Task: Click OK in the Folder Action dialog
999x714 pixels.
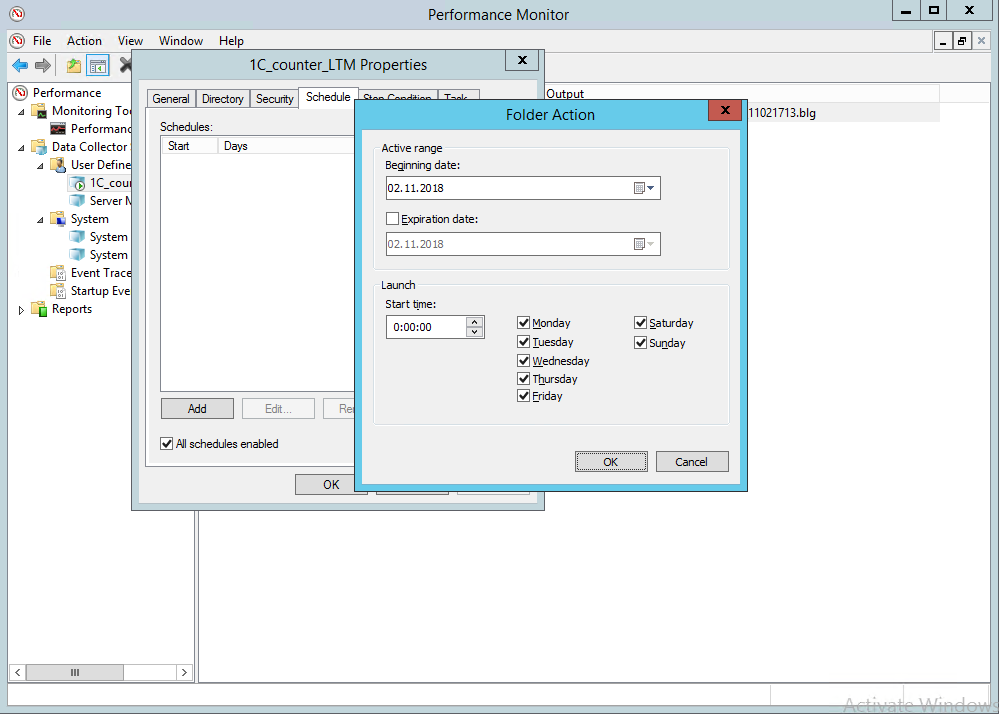Action: tap(610, 462)
